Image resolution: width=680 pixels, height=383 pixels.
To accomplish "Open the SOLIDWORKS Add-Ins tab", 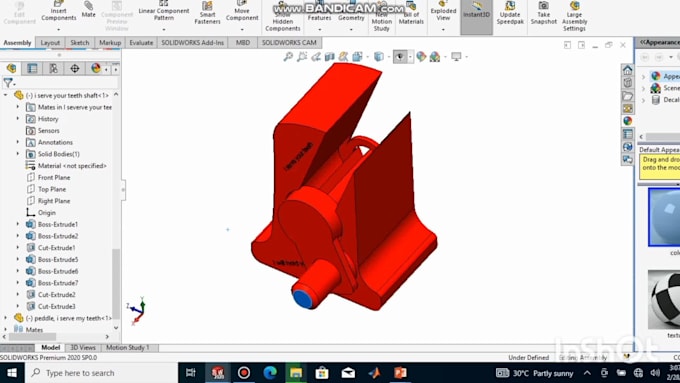I will pos(193,43).
